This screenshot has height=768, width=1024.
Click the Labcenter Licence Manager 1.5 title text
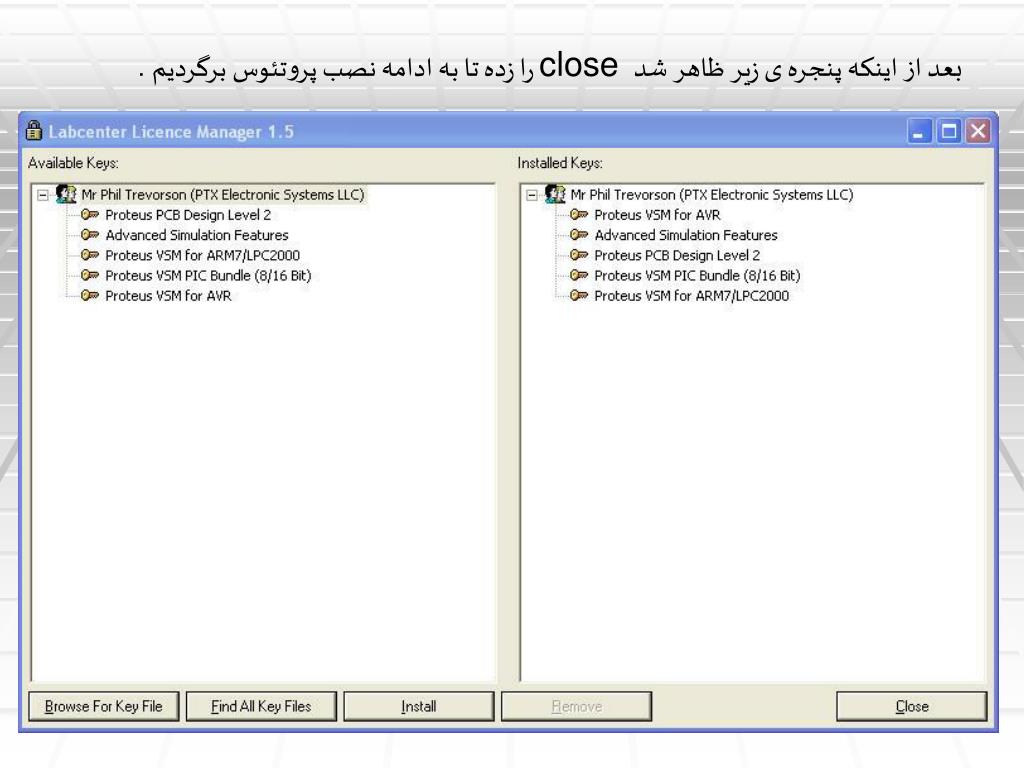[x=171, y=132]
